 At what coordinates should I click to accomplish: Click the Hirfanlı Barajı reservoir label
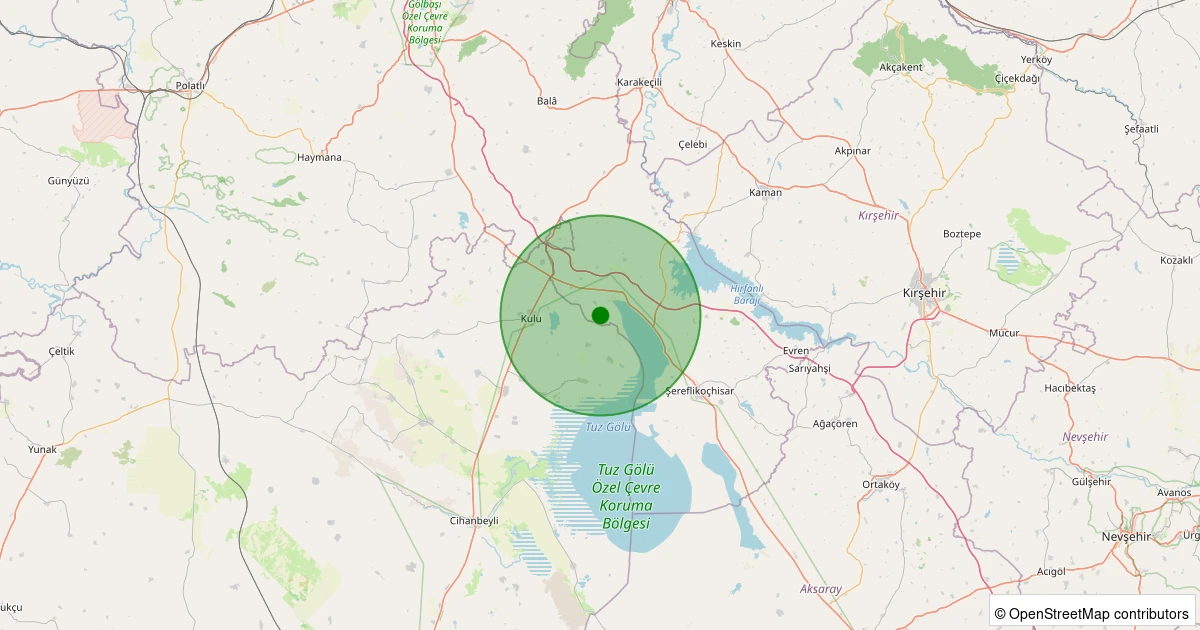tap(748, 294)
